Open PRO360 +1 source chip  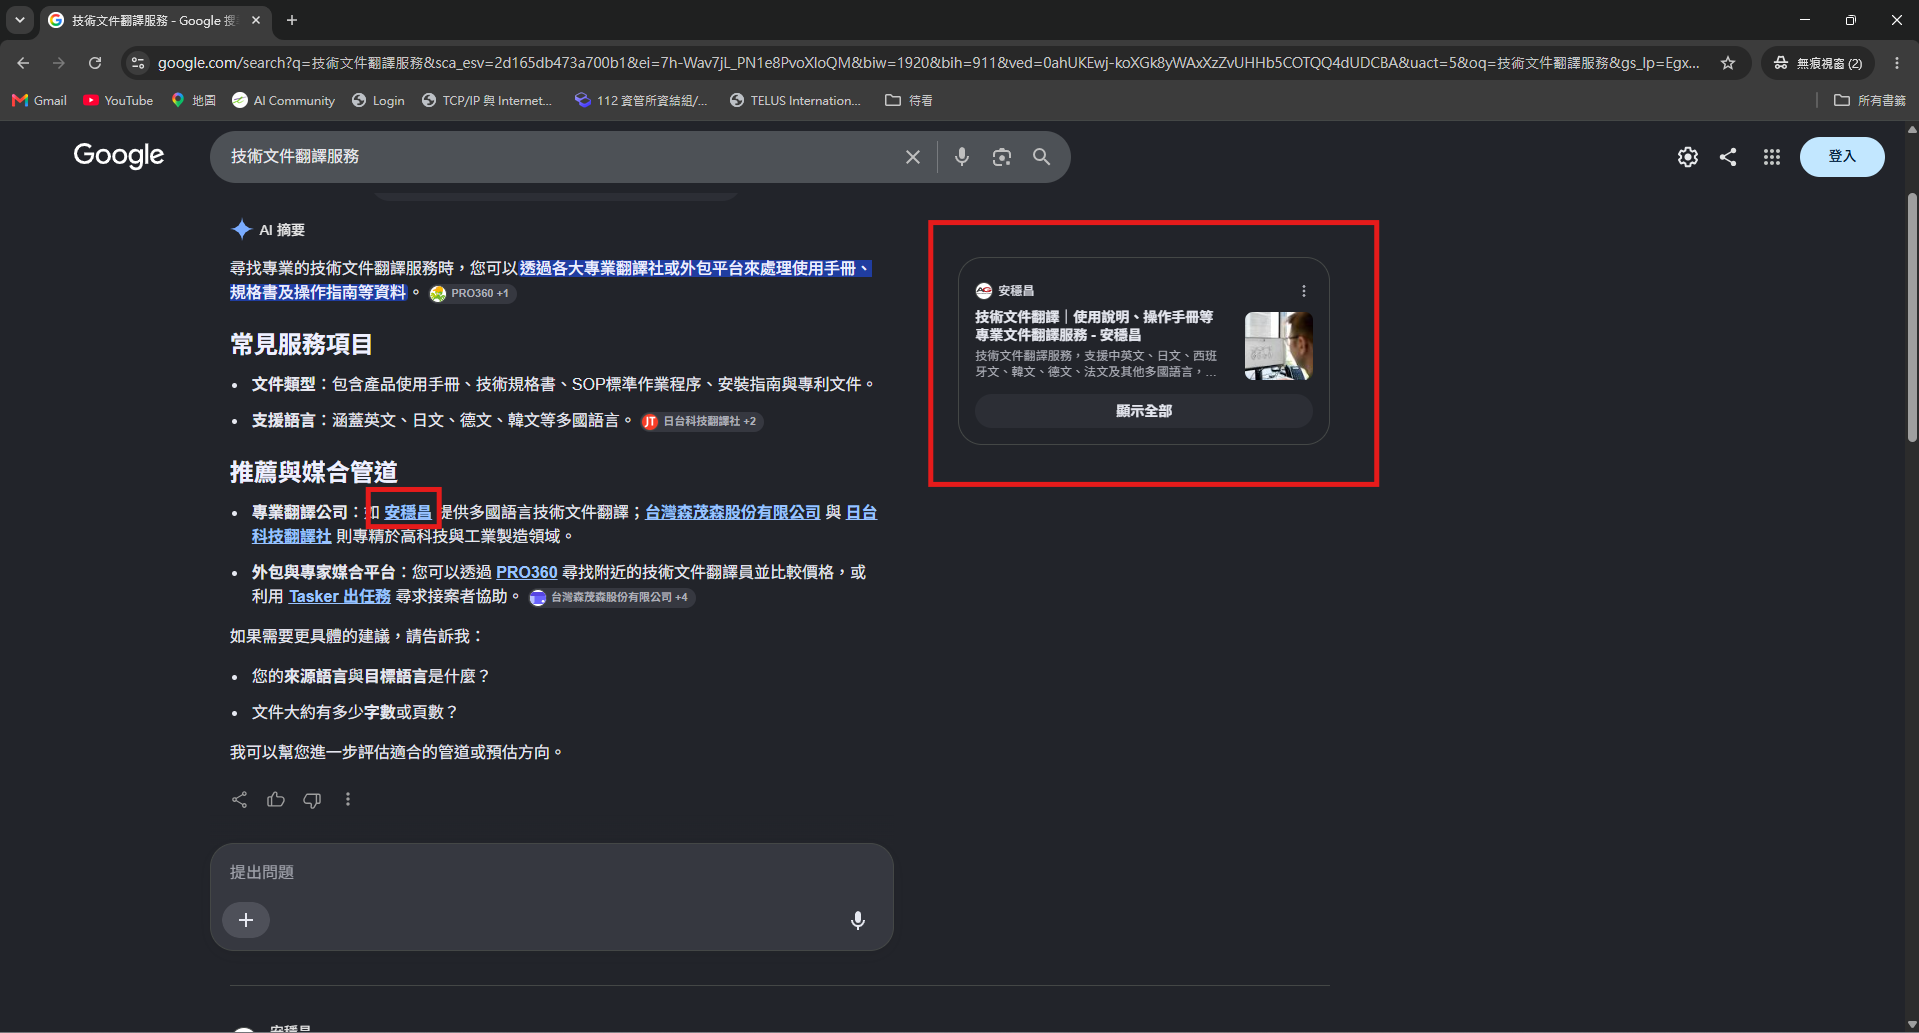[471, 293]
